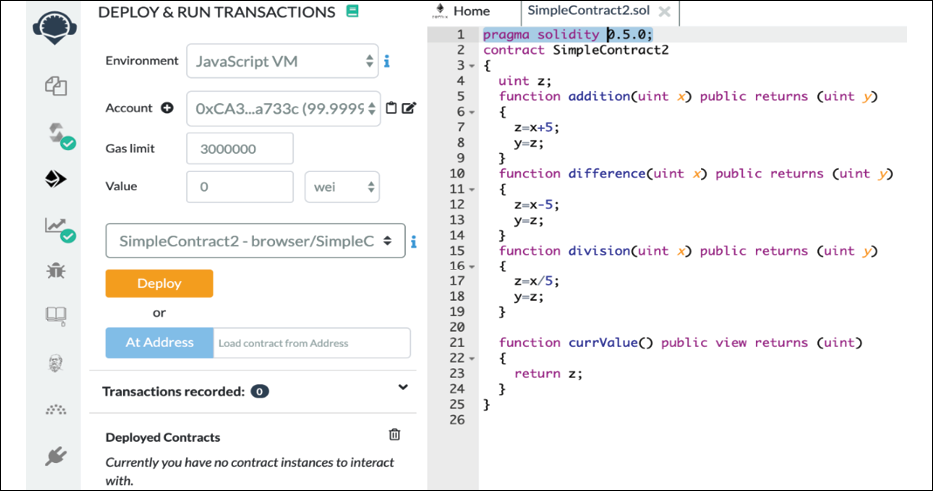Collapse code fold arrow at line 11
The image size is (933, 491).
coord(472,189)
